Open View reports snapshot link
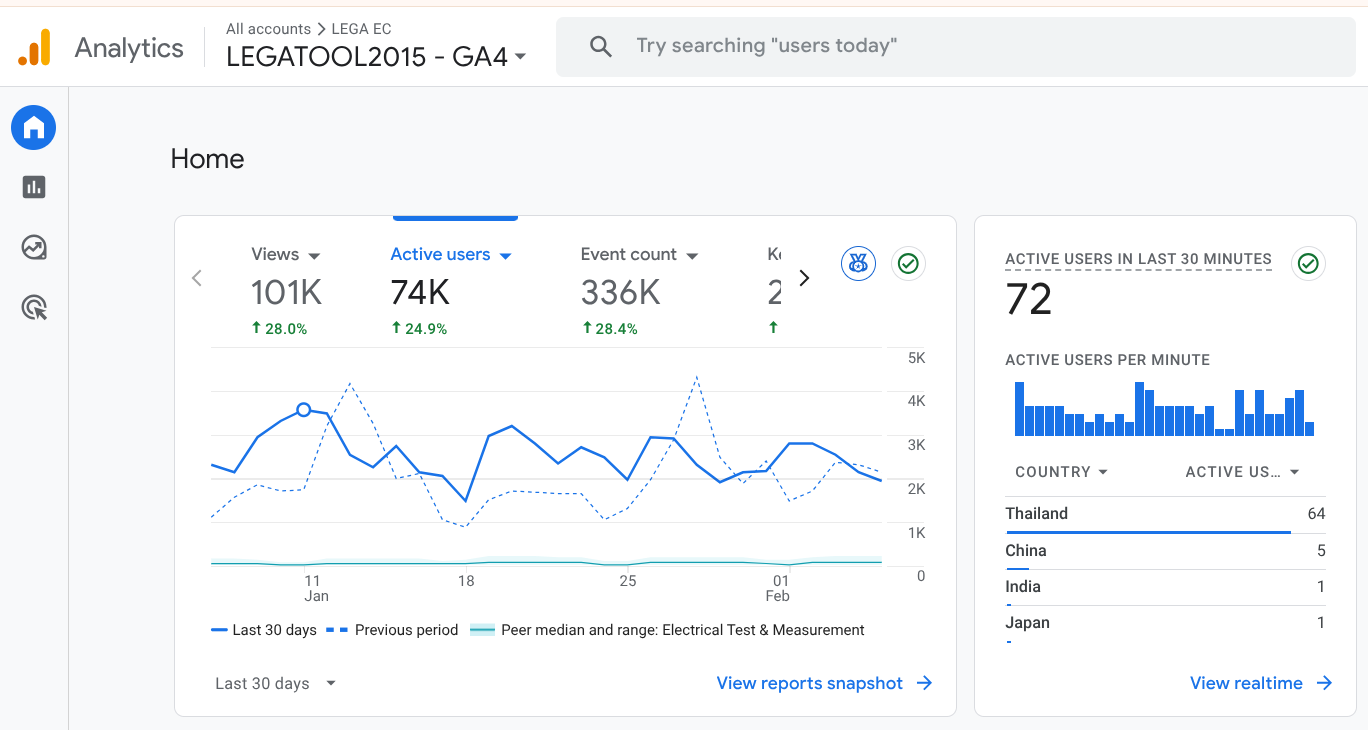 [x=824, y=684]
